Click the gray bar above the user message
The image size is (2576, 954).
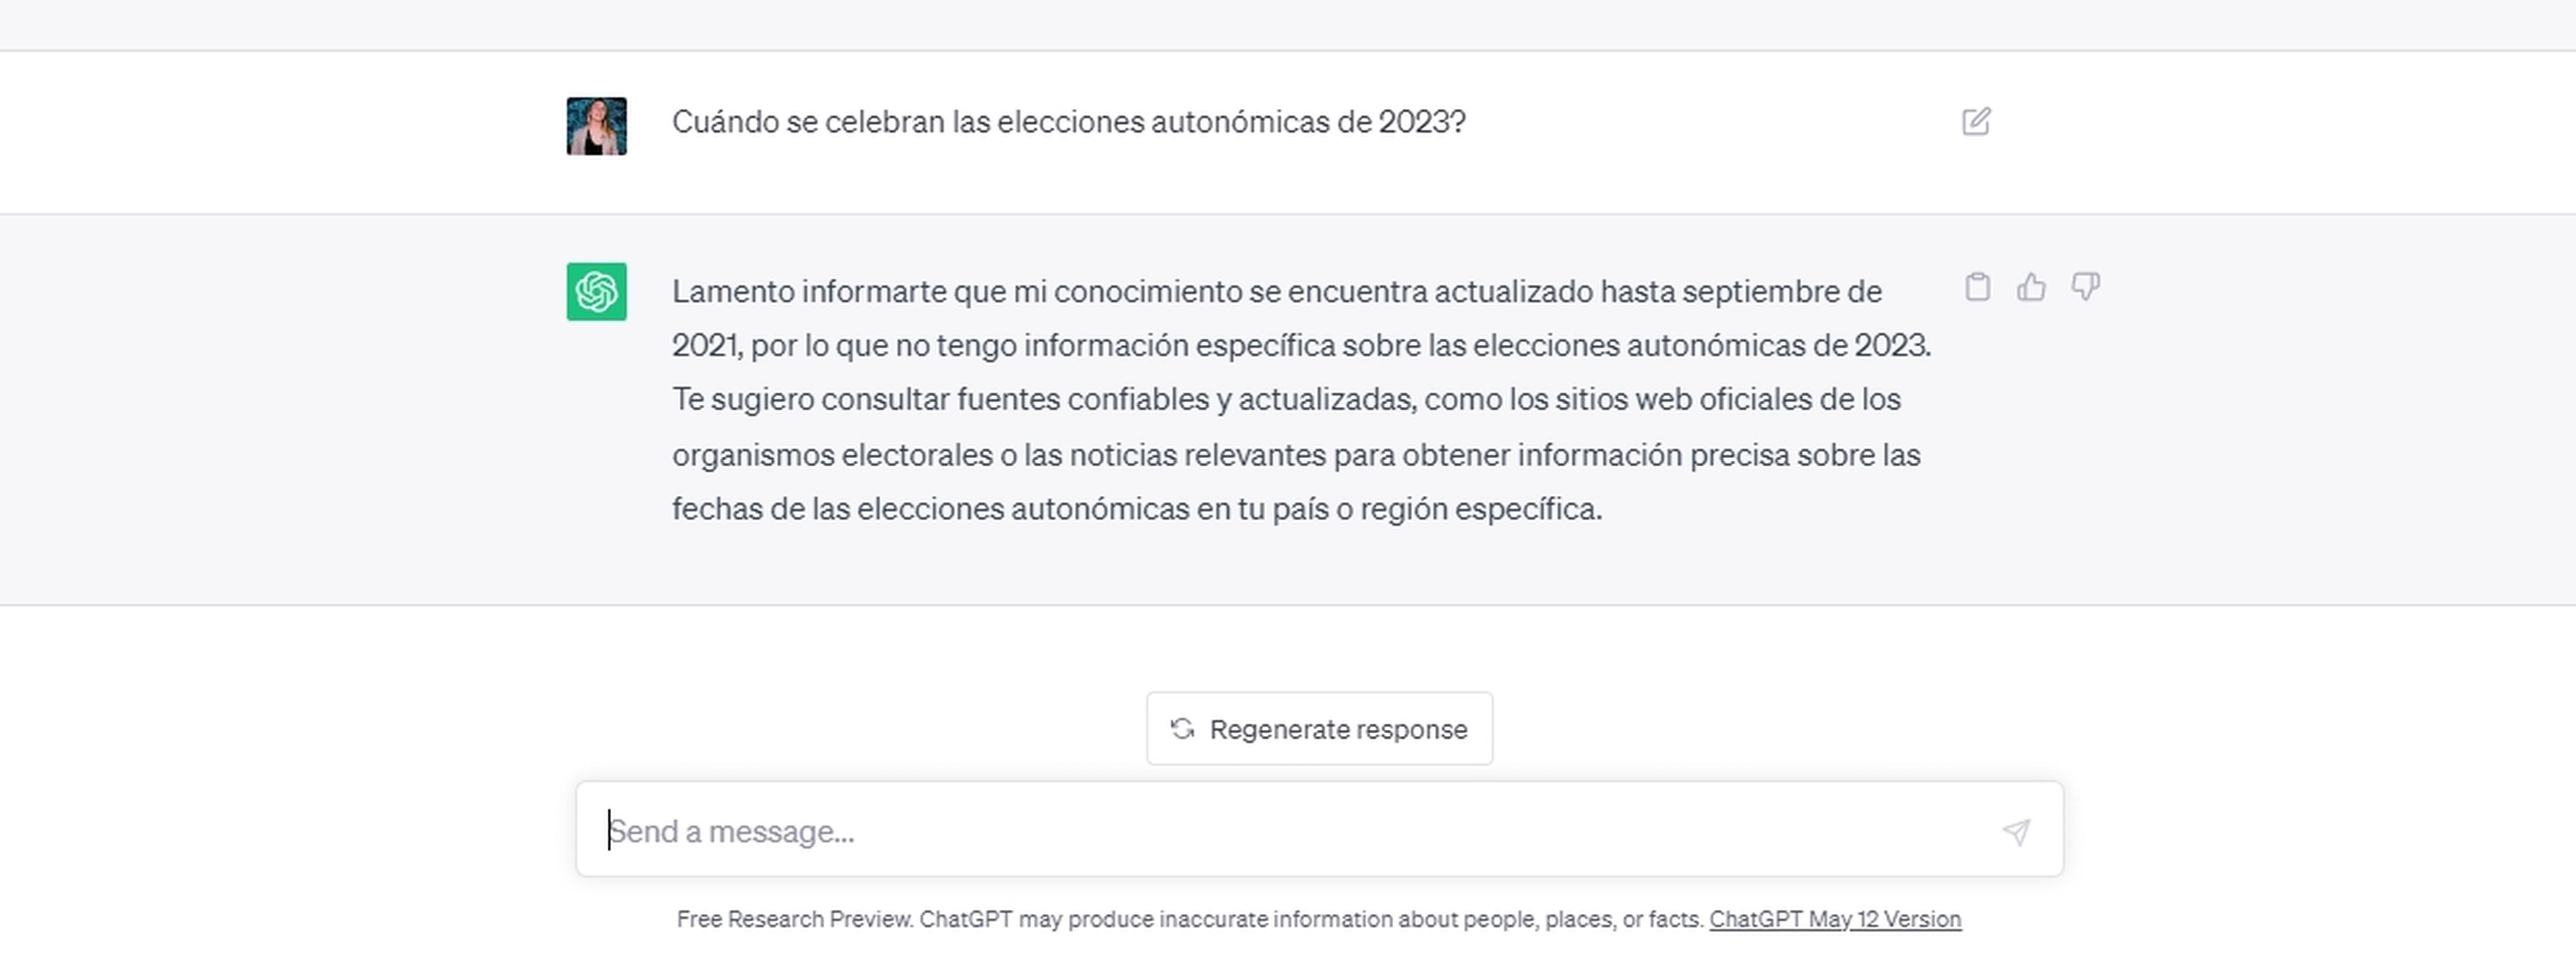pyautogui.click(x=1288, y=24)
